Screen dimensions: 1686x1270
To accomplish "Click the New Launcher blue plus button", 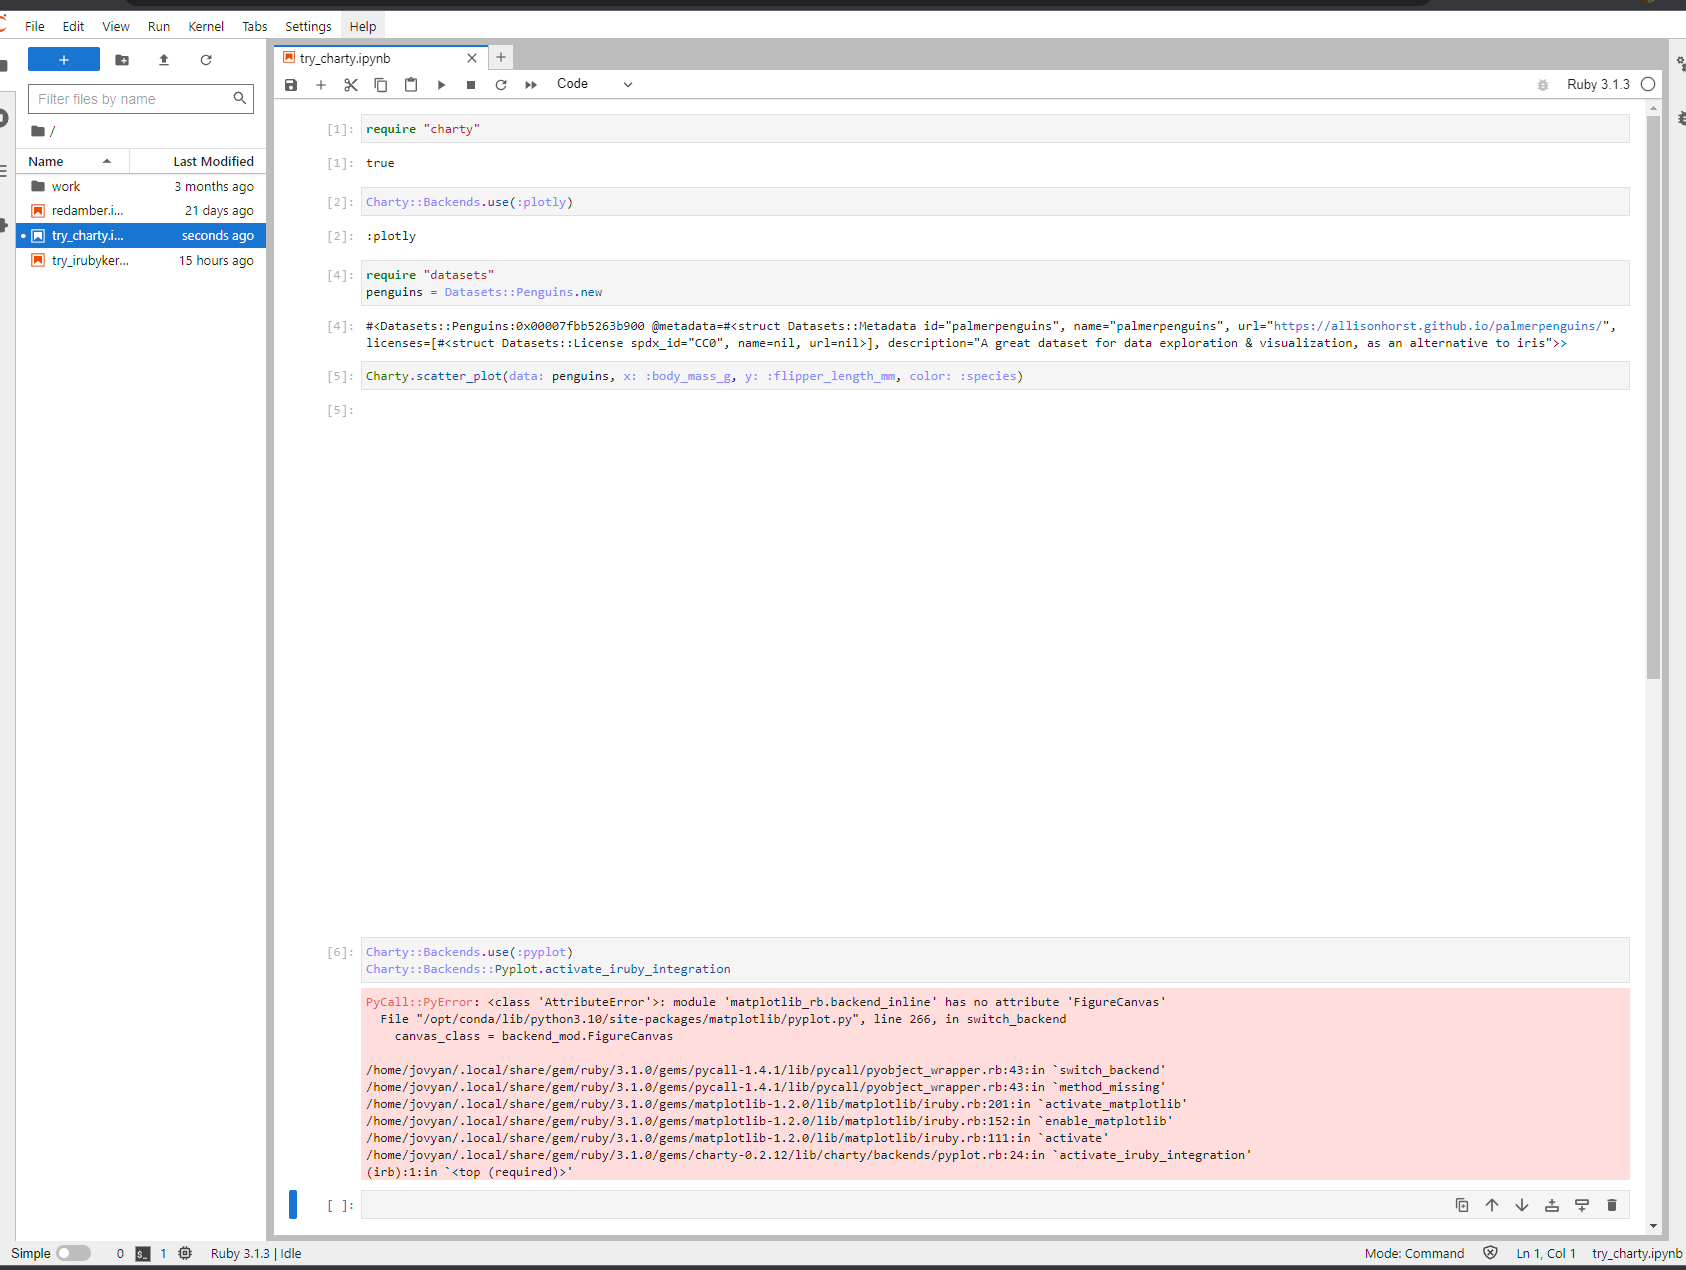I will click(64, 60).
